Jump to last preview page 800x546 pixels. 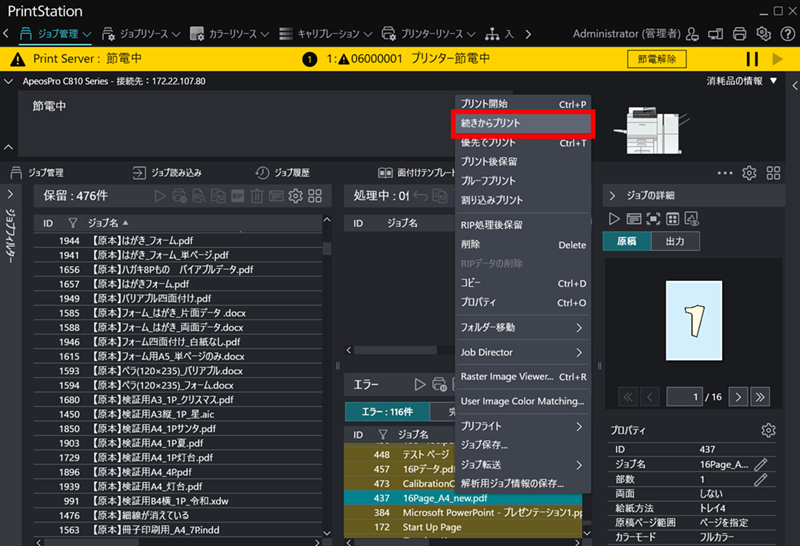[761, 397]
